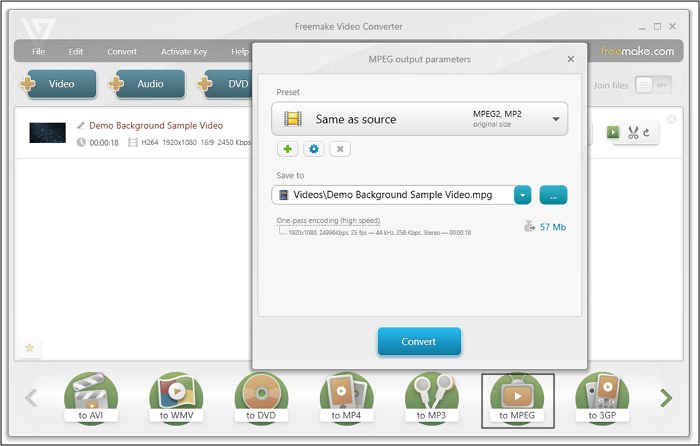Open the Help menu
Image resolution: width=700 pixels, height=446 pixels.
coord(240,51)
